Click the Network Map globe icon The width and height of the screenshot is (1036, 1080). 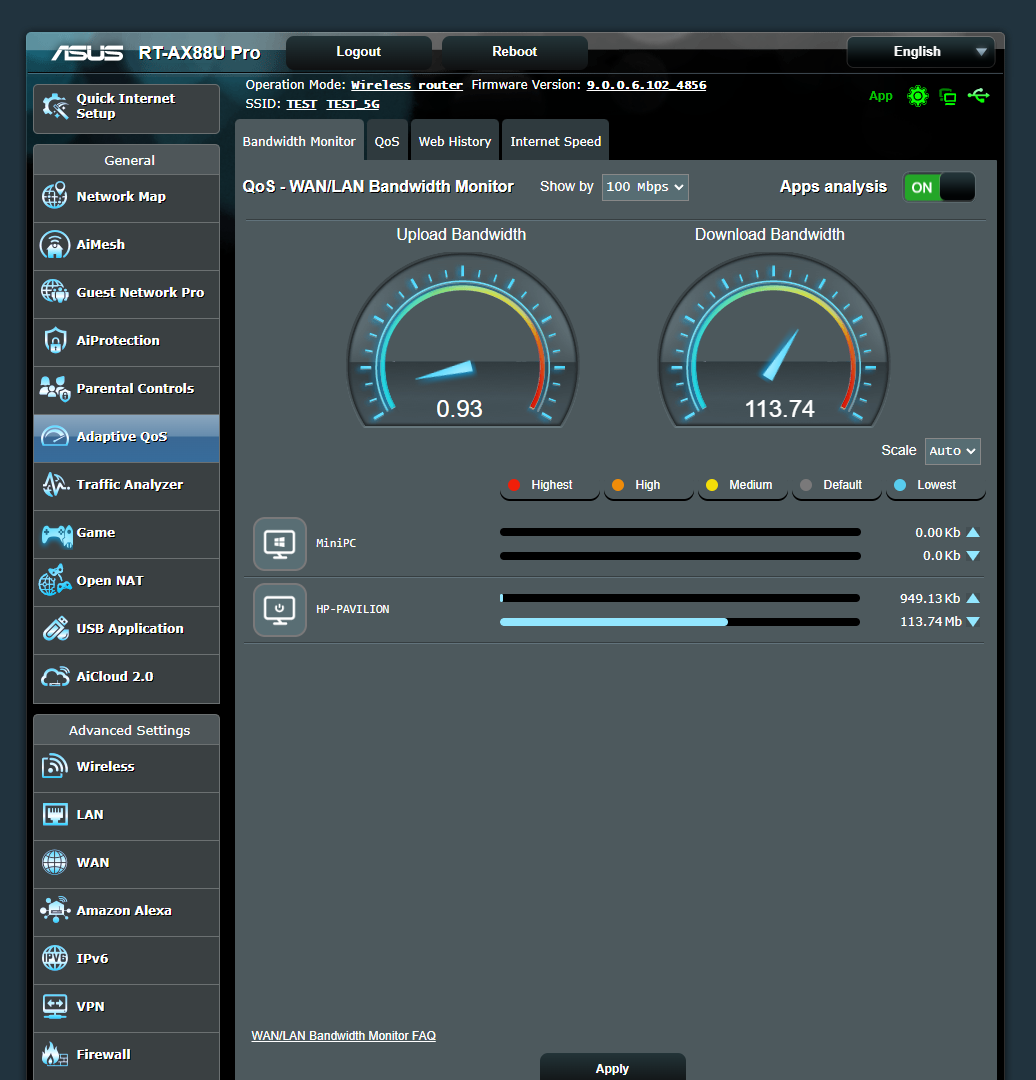tap(54, 196)
